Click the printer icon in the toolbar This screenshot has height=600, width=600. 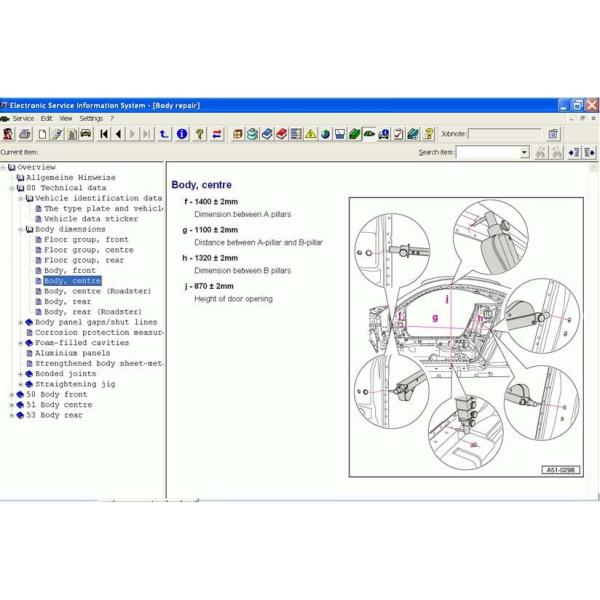point(25,134)
